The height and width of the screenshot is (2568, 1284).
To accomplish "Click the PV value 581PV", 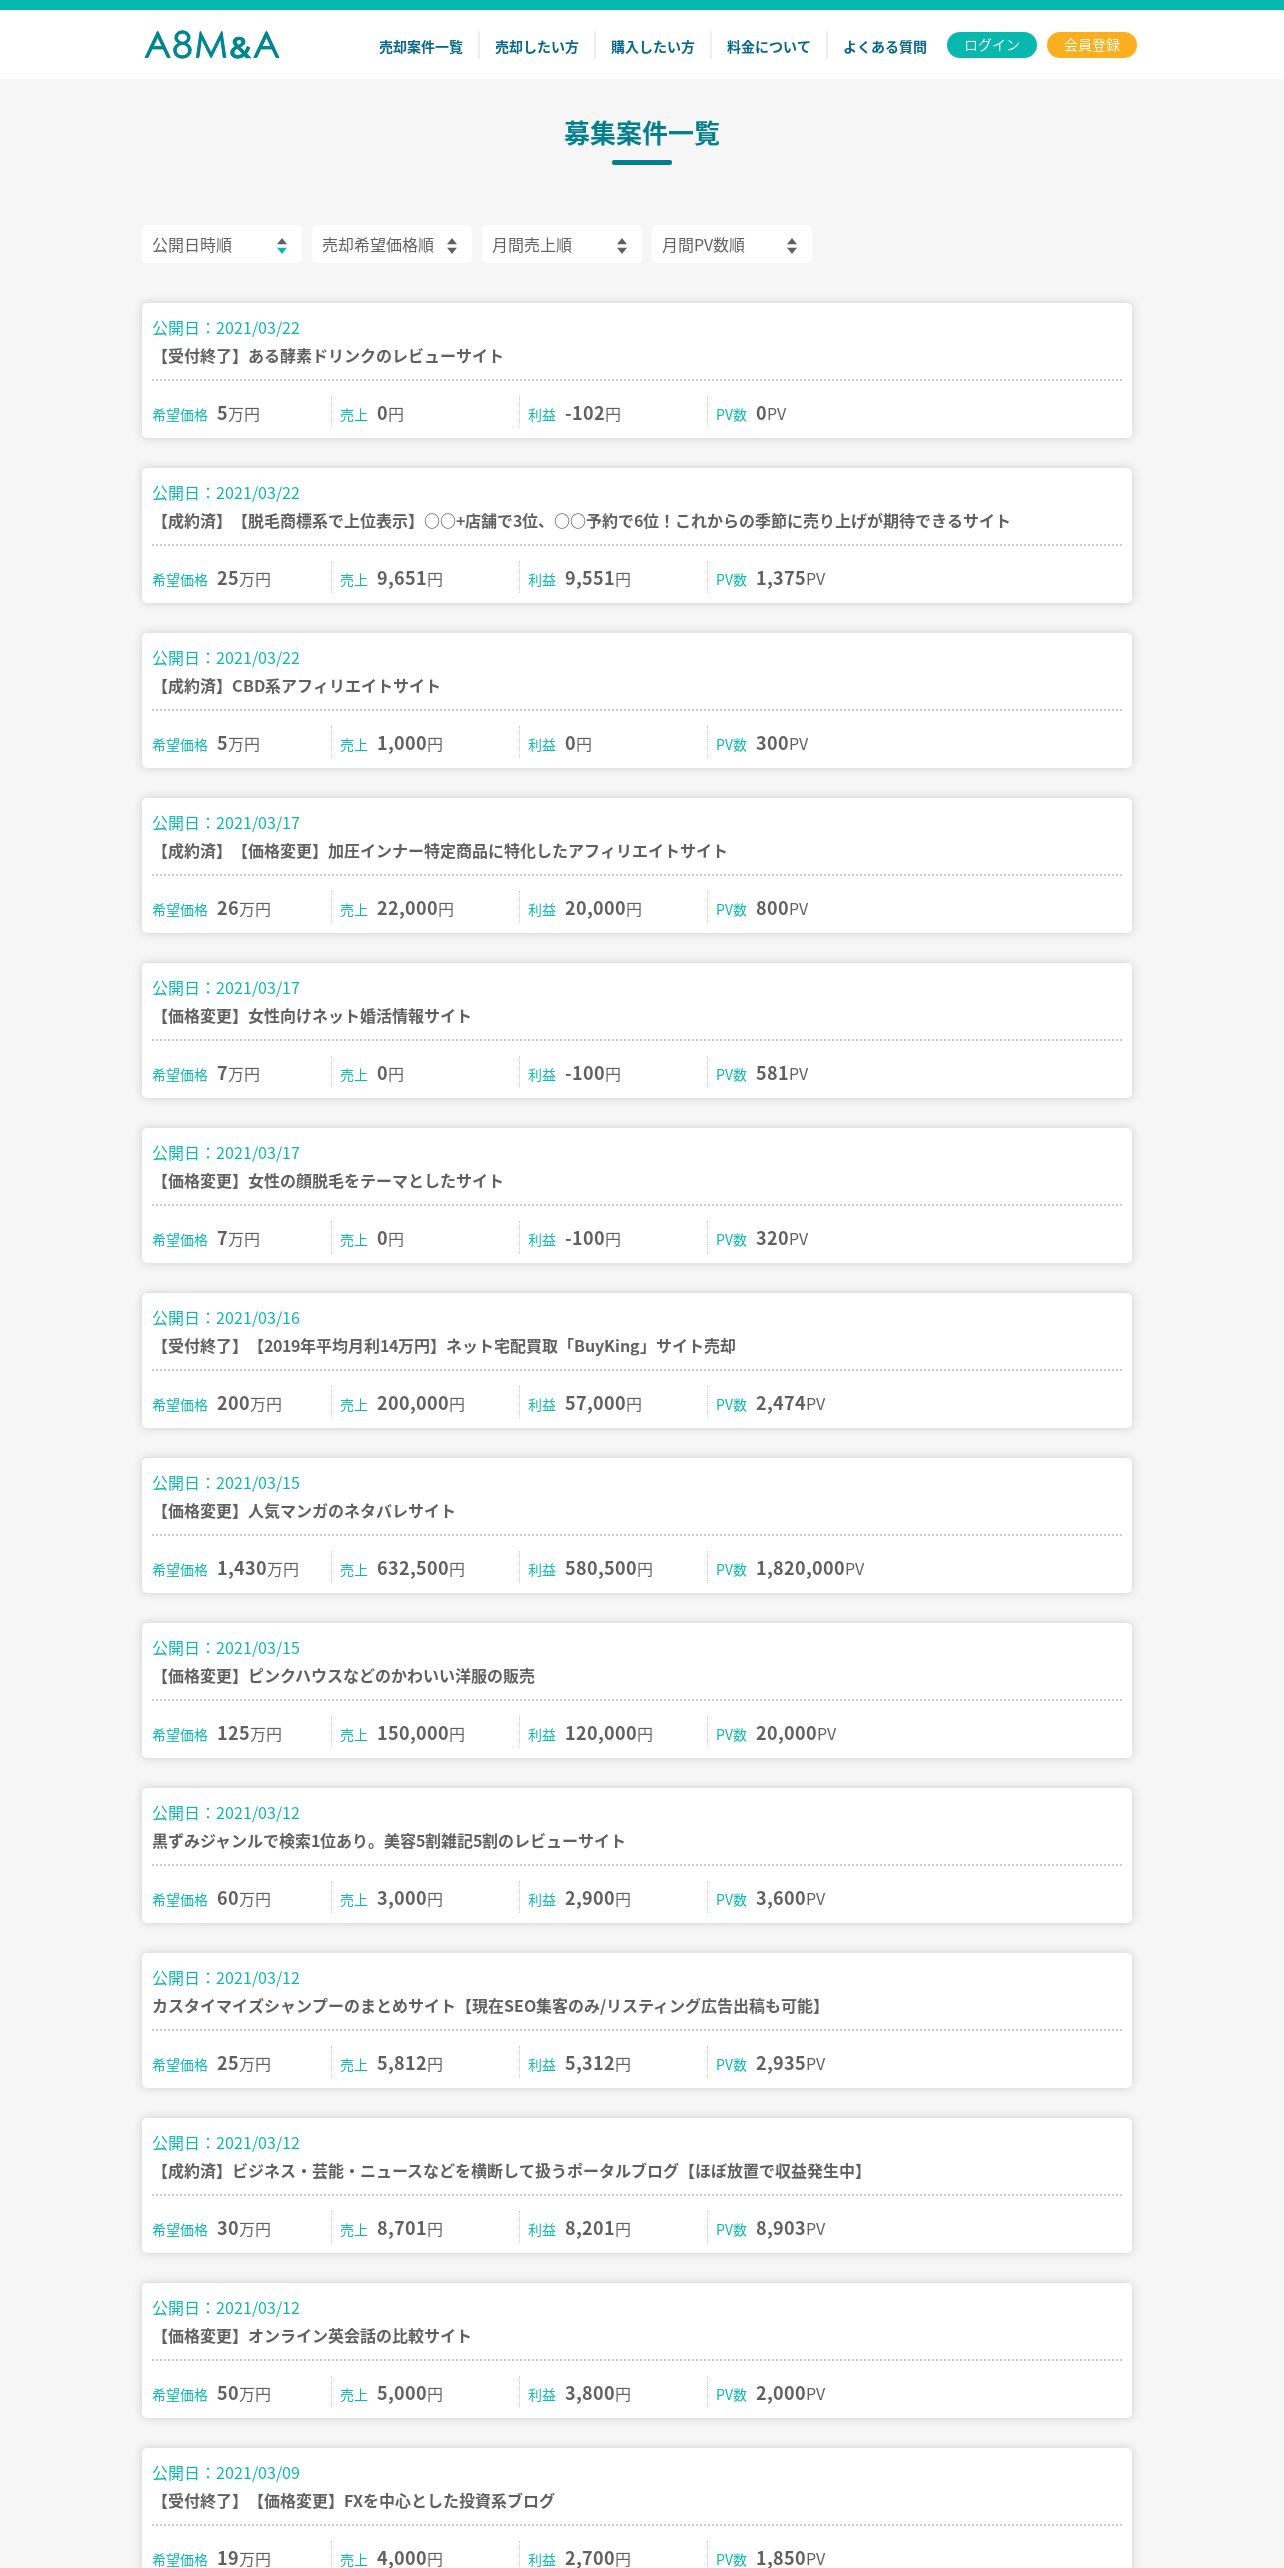I will [x=782, y=1074].
